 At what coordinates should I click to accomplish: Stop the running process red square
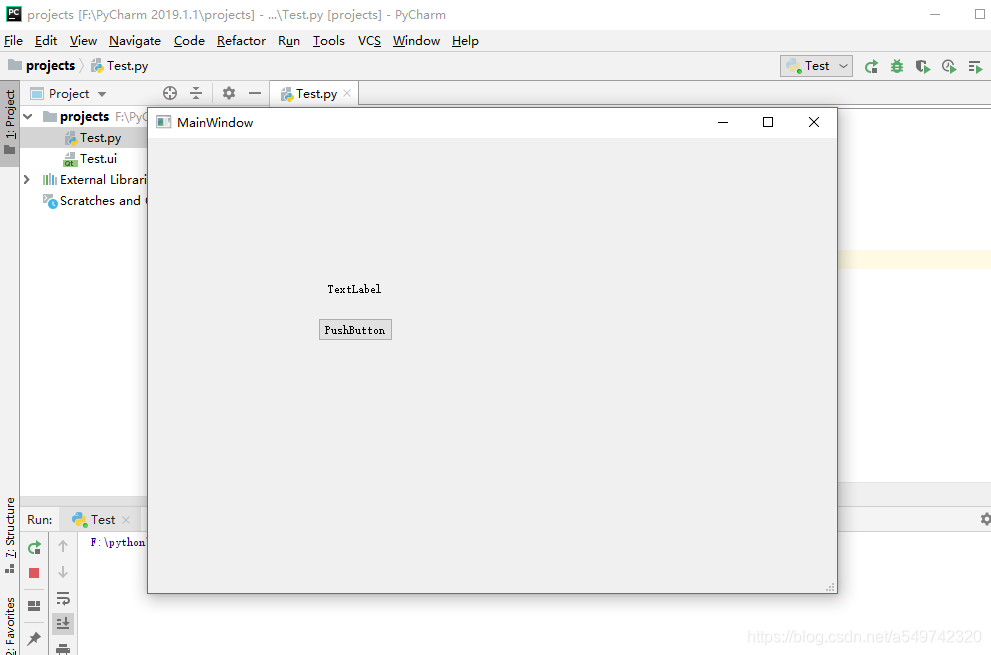click(x=34, y=573)
